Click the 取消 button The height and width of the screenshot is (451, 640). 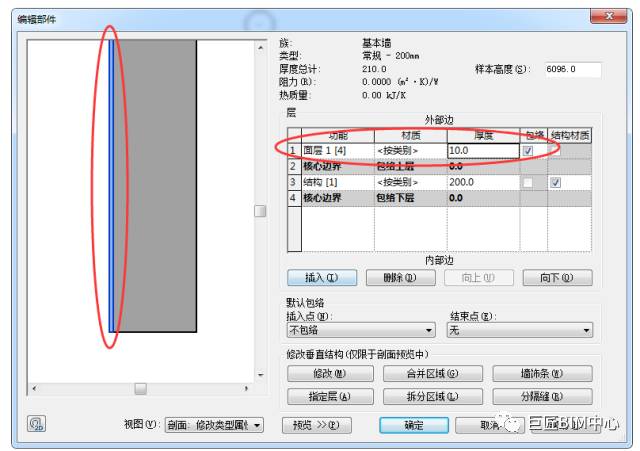point(489,425)
